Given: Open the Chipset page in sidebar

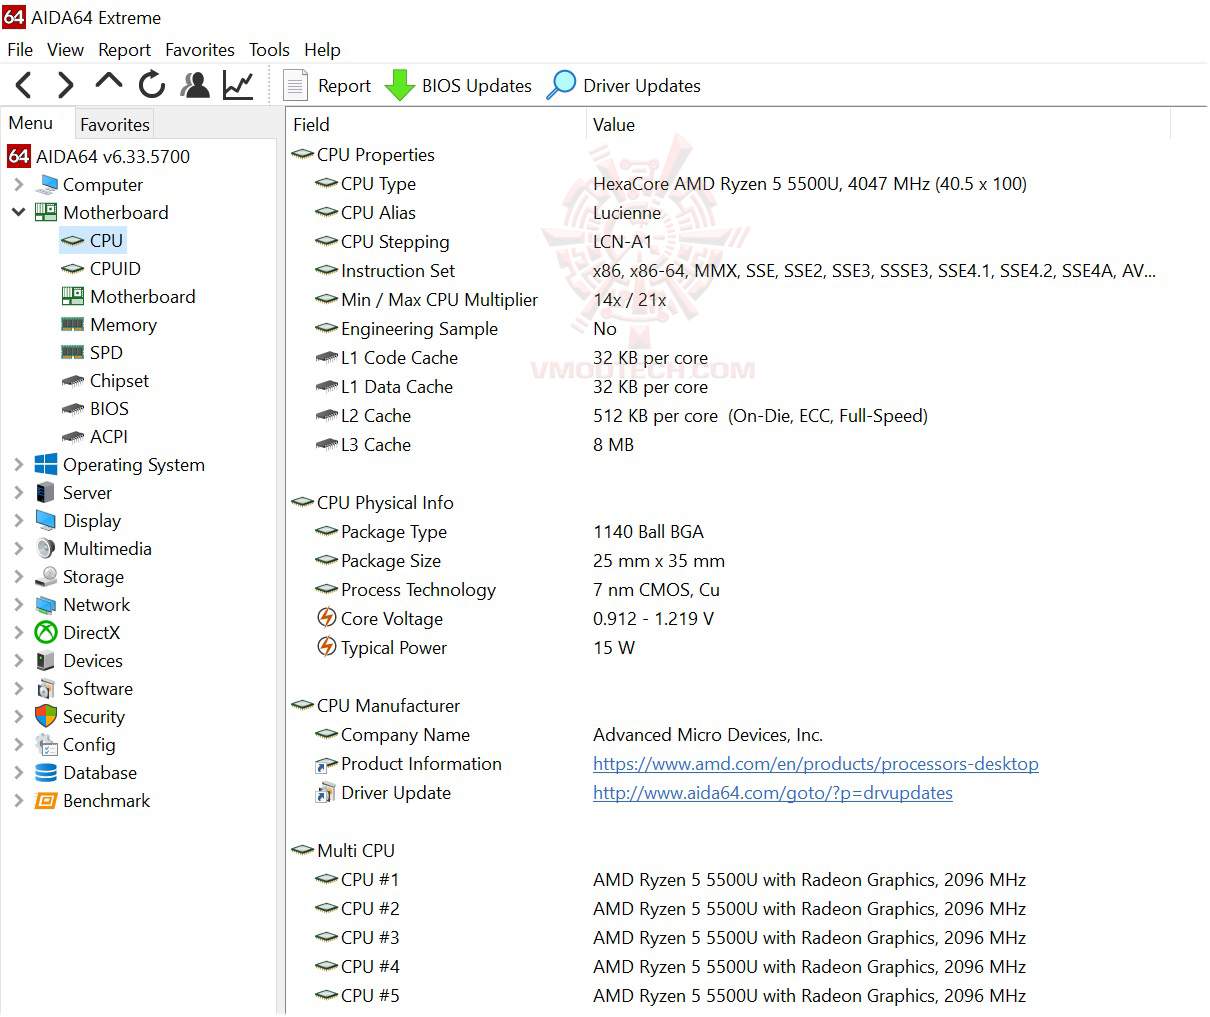Looking at the screenshot, I should point(105,380).
